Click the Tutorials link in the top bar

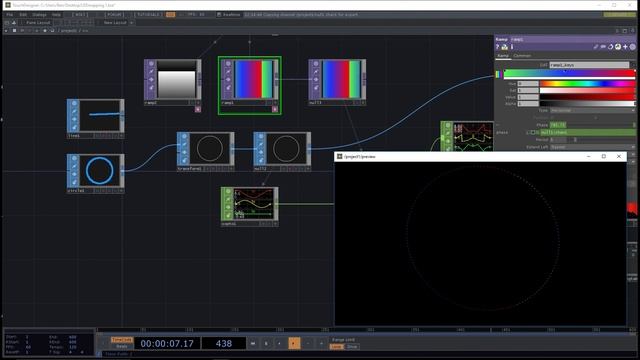[148, 15]
